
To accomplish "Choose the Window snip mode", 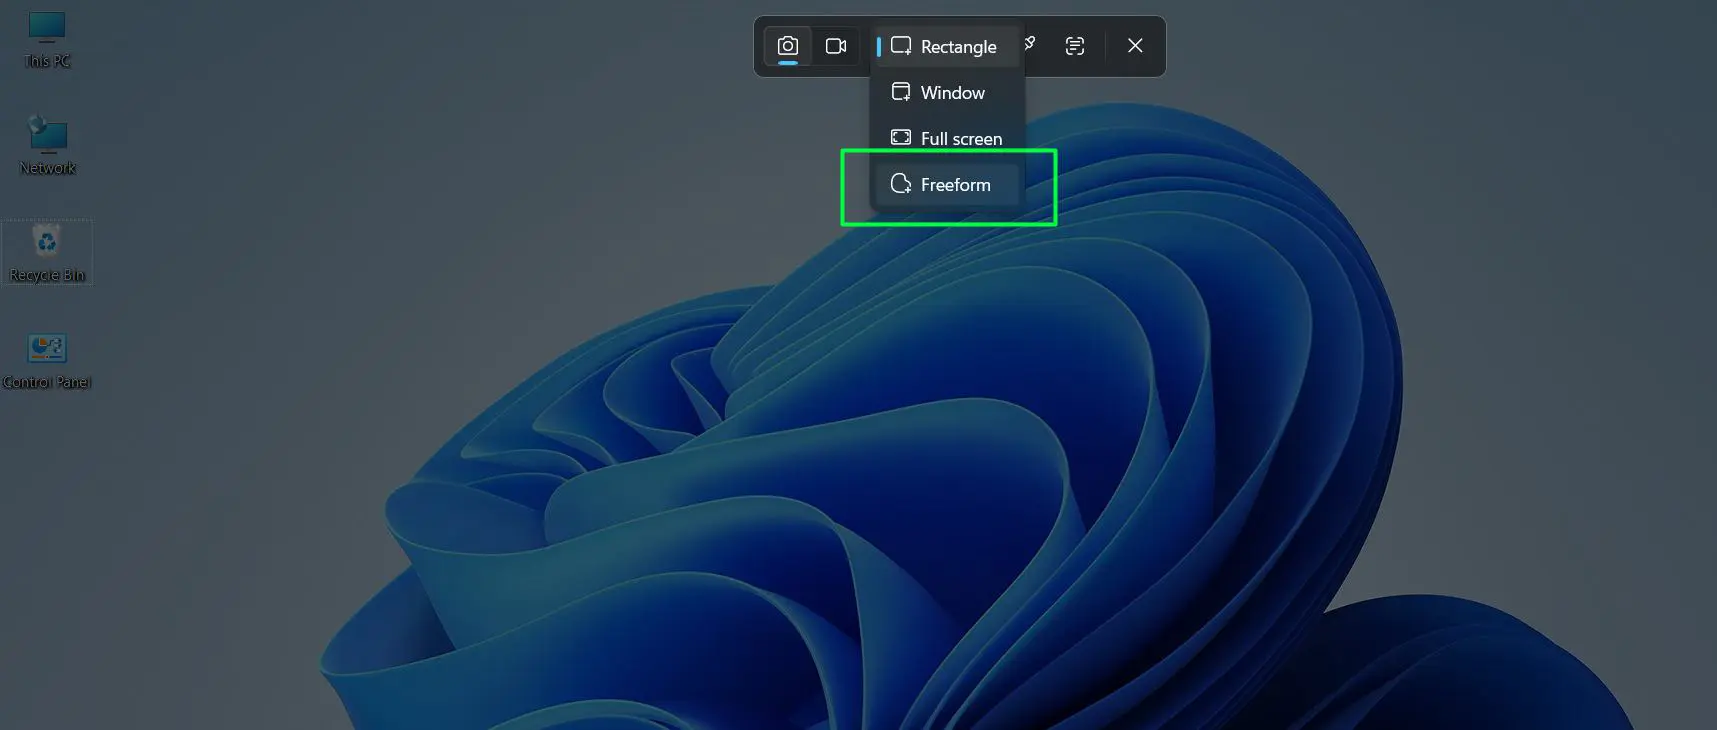I will [x=947, y=93].
